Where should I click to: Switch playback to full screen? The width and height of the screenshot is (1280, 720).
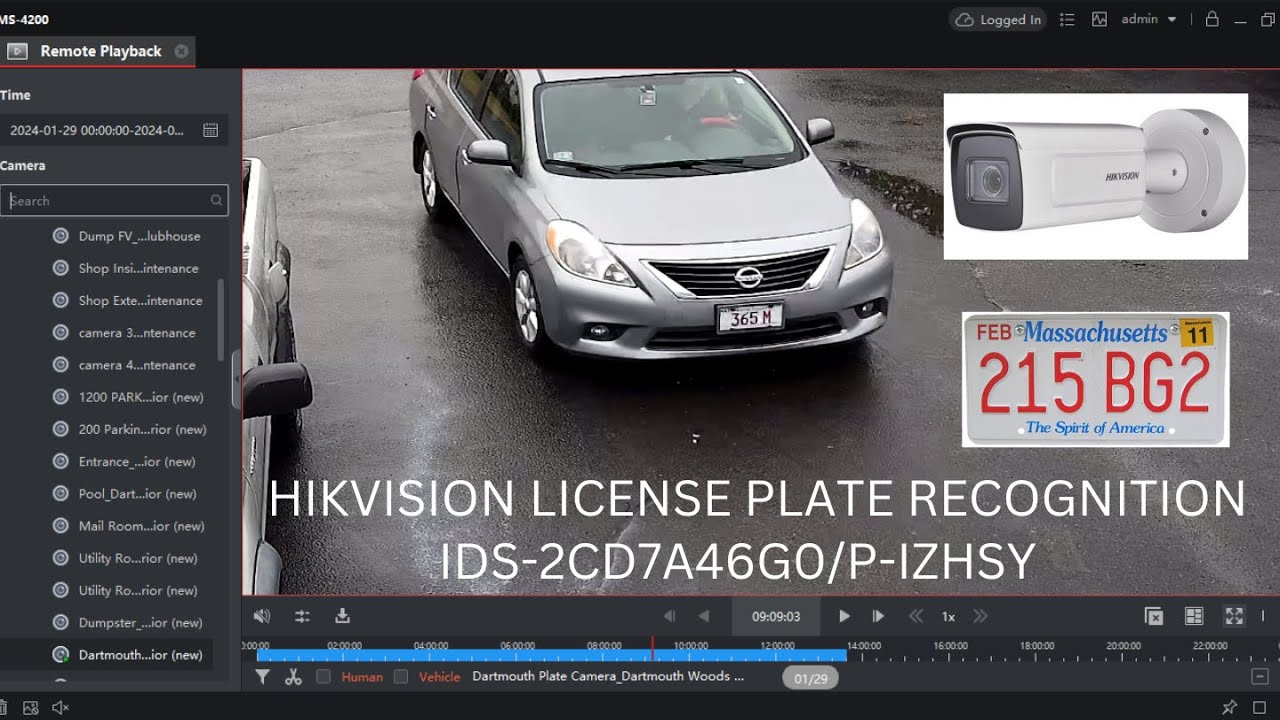[x=1234, y=617]
